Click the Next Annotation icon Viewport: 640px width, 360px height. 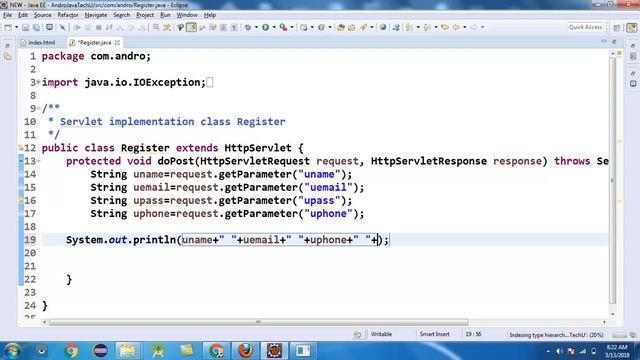point(409,27)
